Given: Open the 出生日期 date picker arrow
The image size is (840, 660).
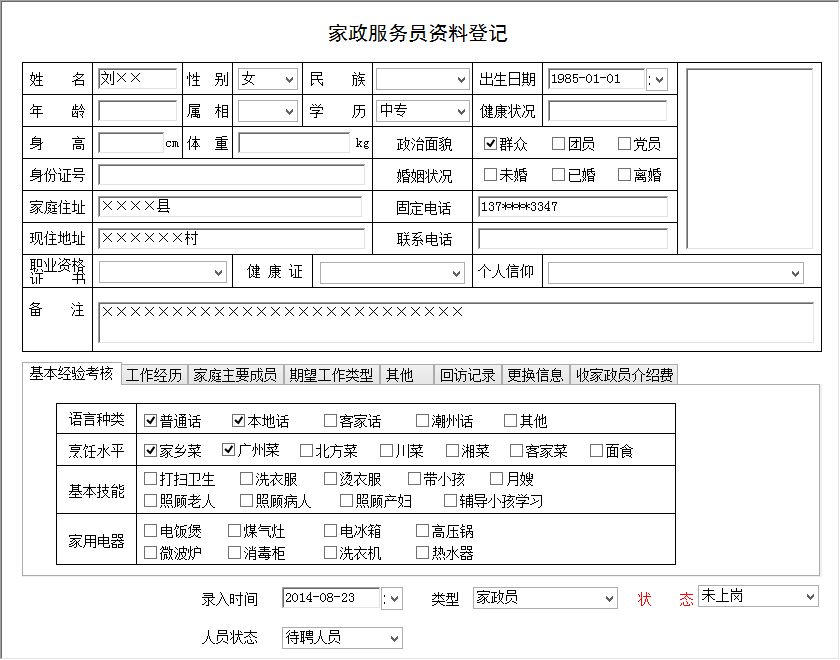Looking at the screenshot, I should pyautogui.click(x=658, y=80).
